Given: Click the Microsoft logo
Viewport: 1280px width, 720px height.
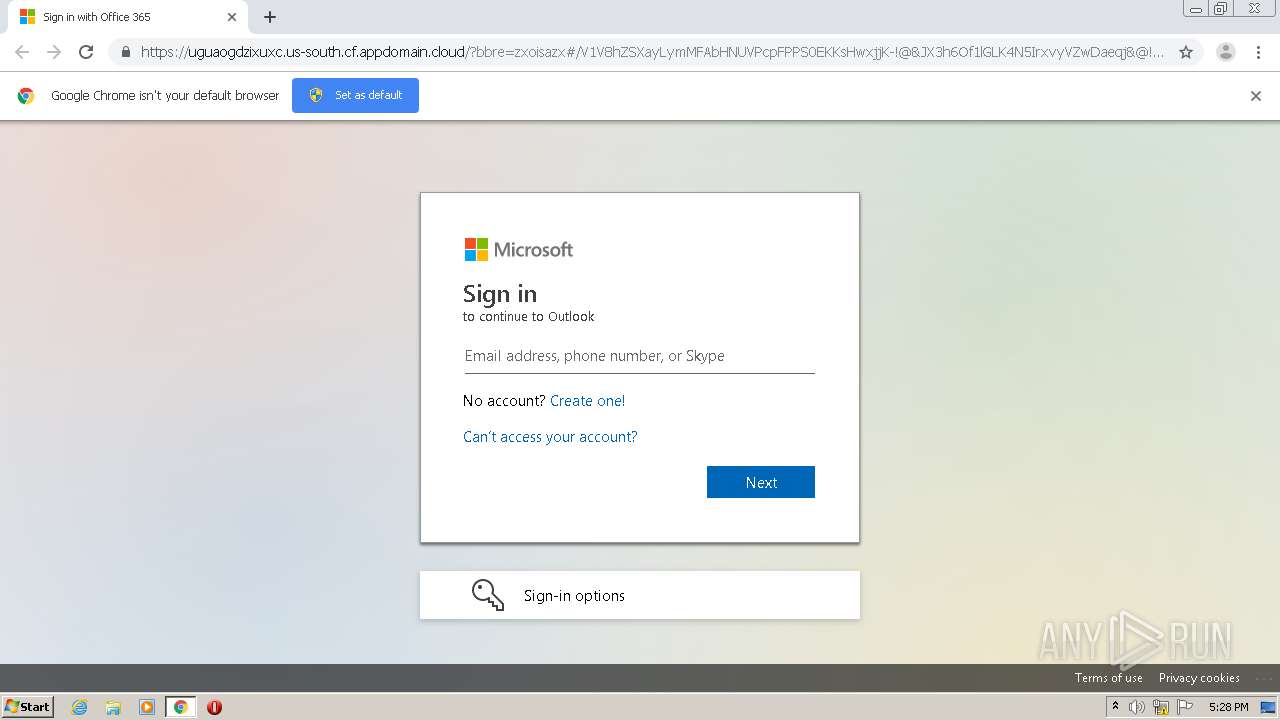Looking at the screenshot, I should pyautogui.click(x=518, y=250).
